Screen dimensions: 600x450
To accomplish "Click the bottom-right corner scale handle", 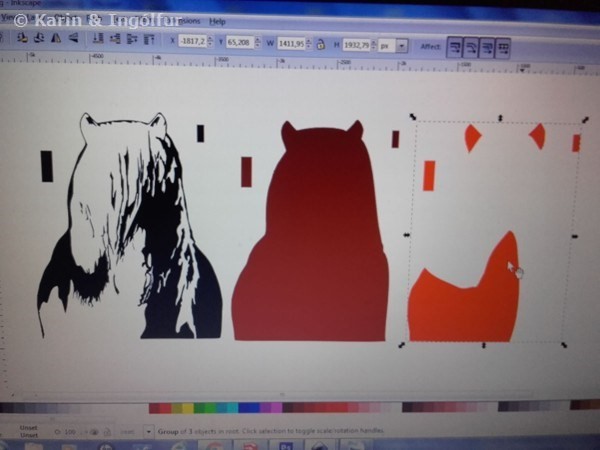I will click(564, 345).
